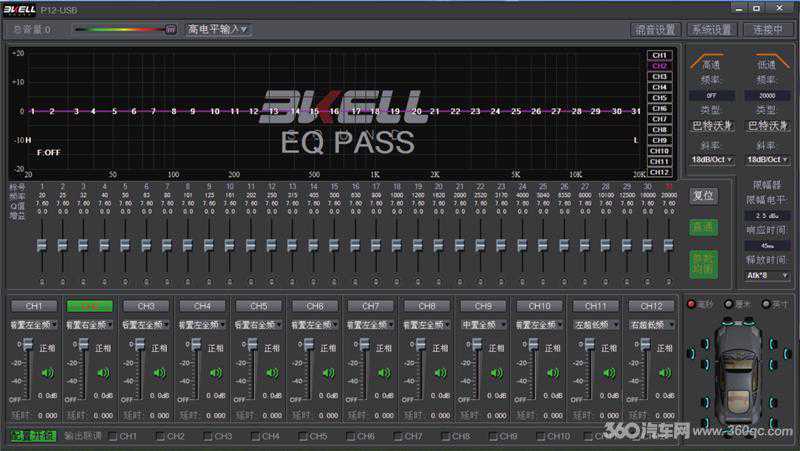This screenshot has height=451, width=800.
Task: Select the CH5 channel button
Action: [x=258, y=305]
